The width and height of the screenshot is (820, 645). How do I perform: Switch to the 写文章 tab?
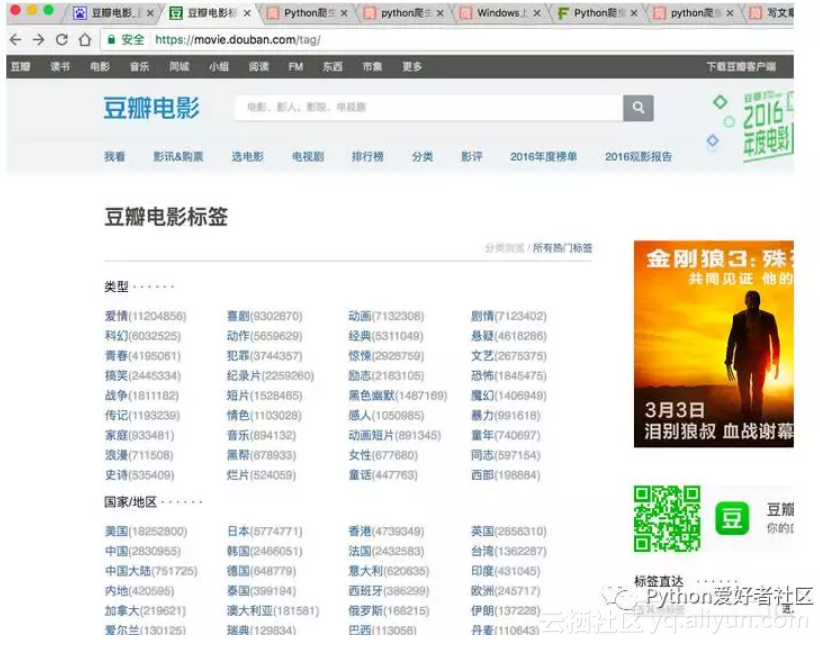771,13
